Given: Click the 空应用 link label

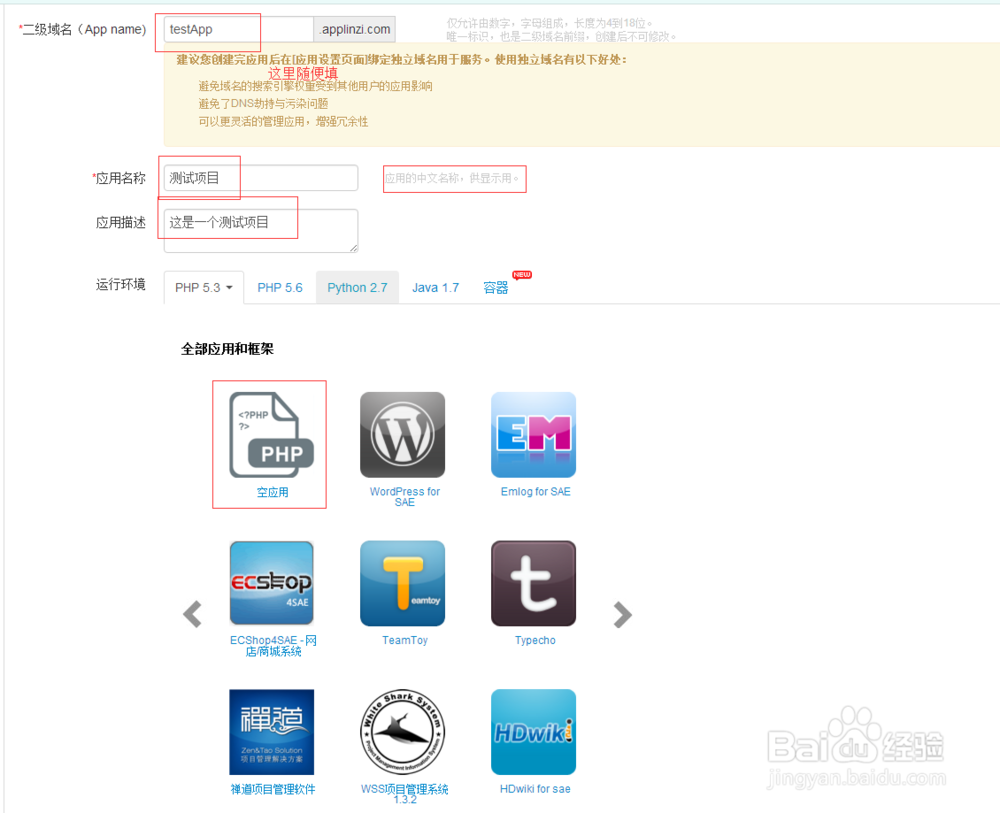Looking at the screenshot, I should [272, 492].
